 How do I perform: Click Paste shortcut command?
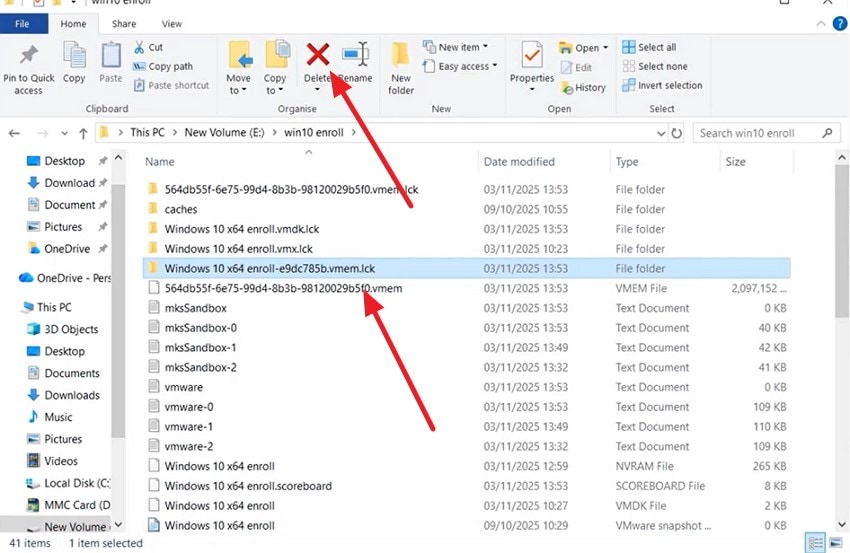click(x=171, y=85)
